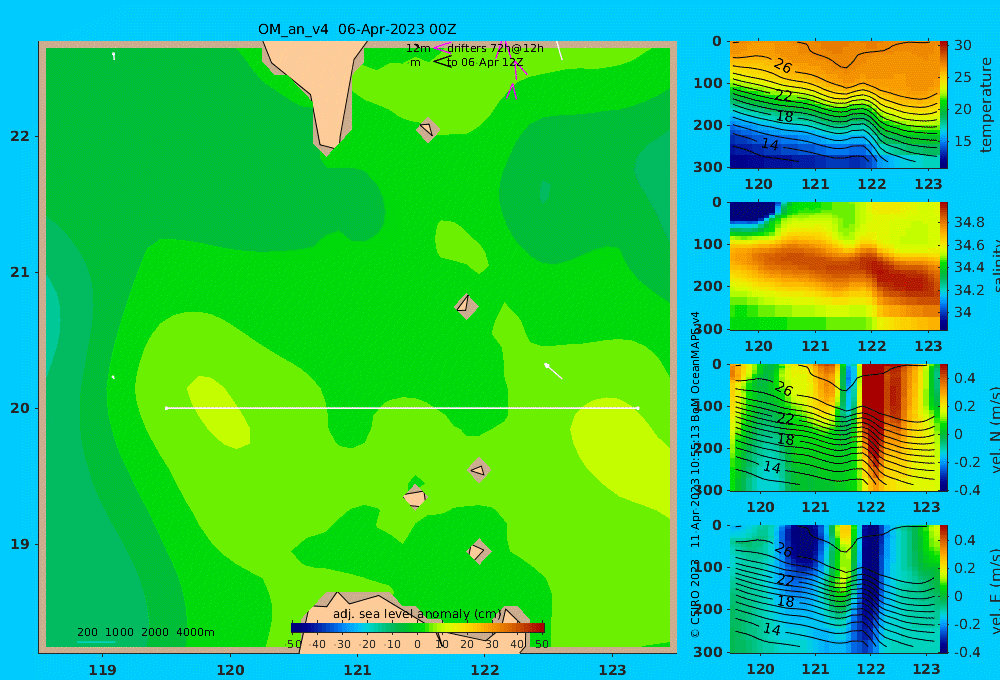Click the 'vel. E (m/s)' axis label
The width and height of the screenshot is (1000, 680).
click(x=993, y=591)
